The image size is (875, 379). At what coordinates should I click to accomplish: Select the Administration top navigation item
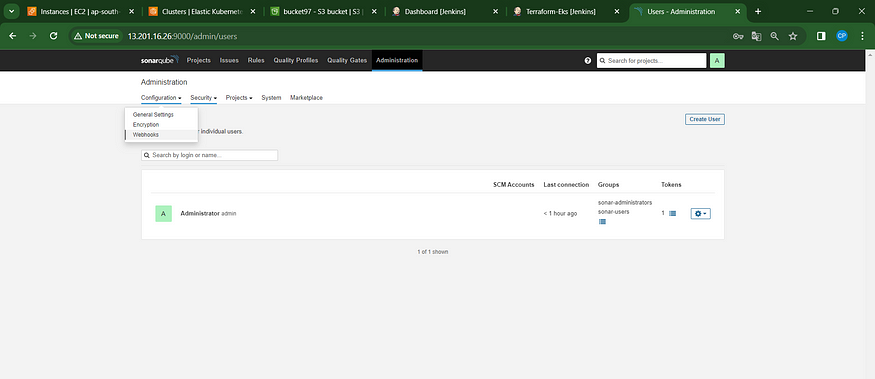tap(397, 60)
